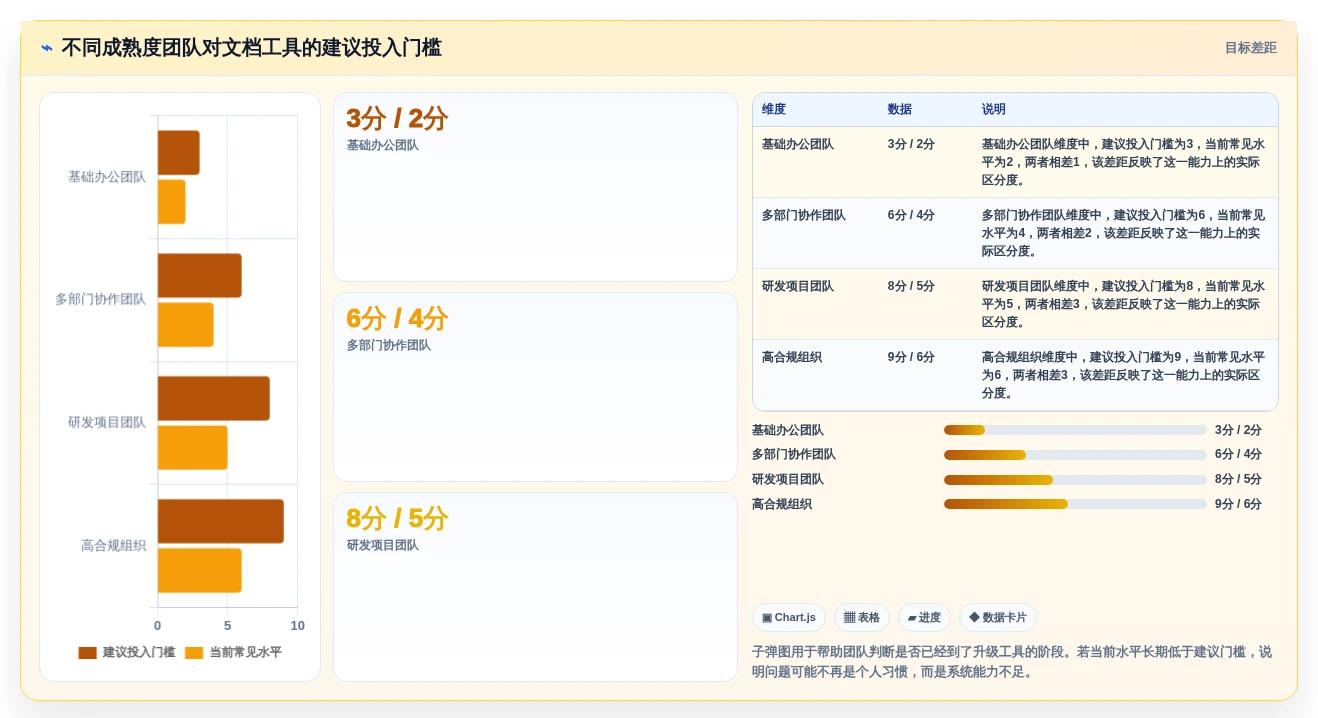Screen dimensions: 1318x718
Task: Click 9分 / 6分 value beside progress bar
Action: click(x=1238, y=504)
